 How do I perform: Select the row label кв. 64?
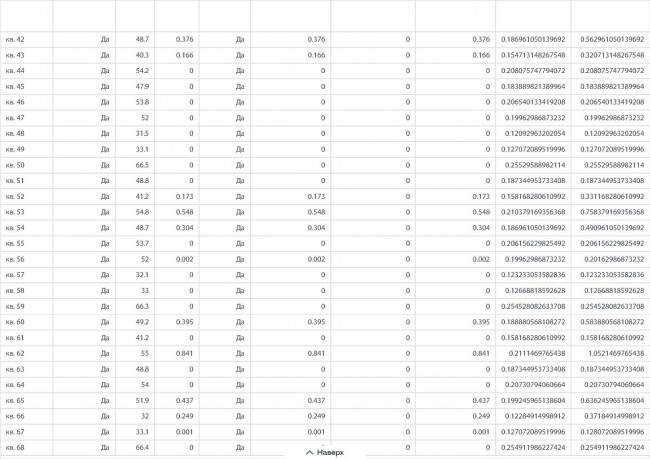coord(15,385)
